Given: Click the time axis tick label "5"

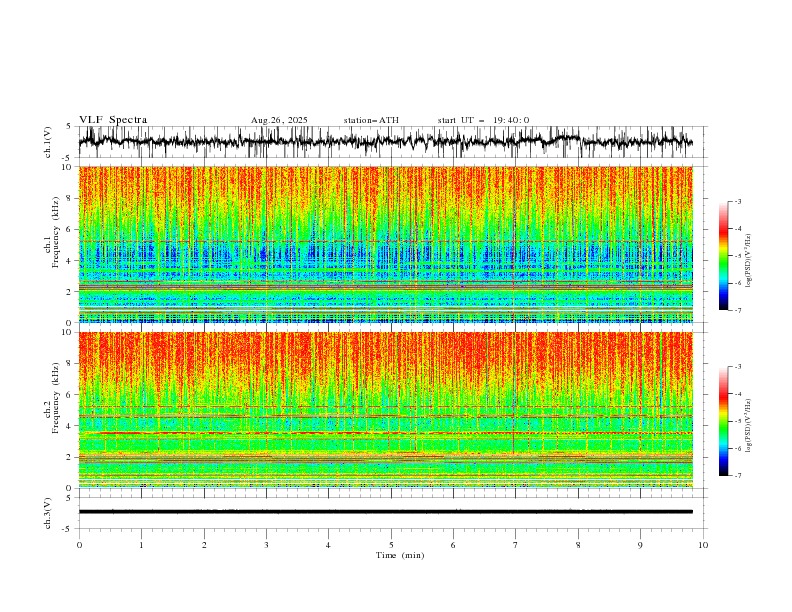Looking at the screenshot, I should coord(391,545).
